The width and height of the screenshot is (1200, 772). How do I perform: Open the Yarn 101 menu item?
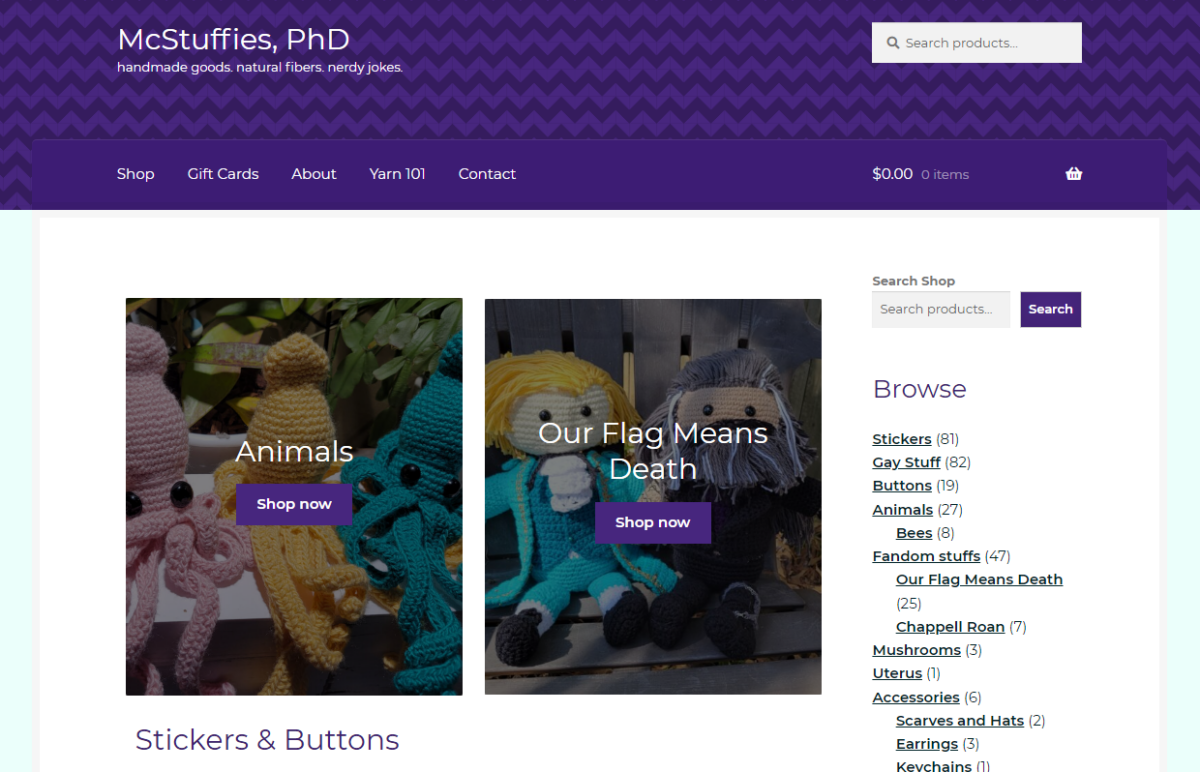point(397,174)
